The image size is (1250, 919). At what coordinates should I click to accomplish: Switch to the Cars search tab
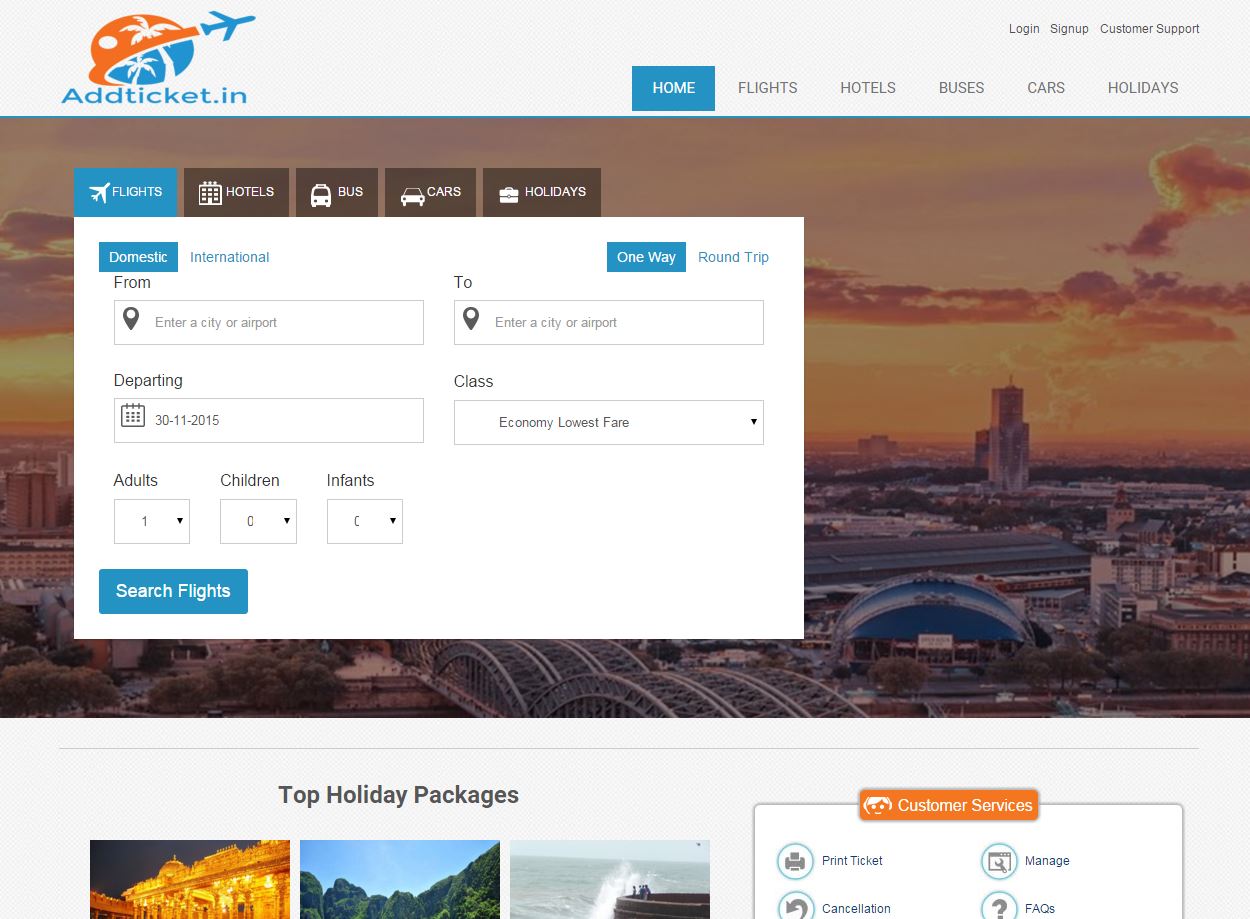[430, 192]
